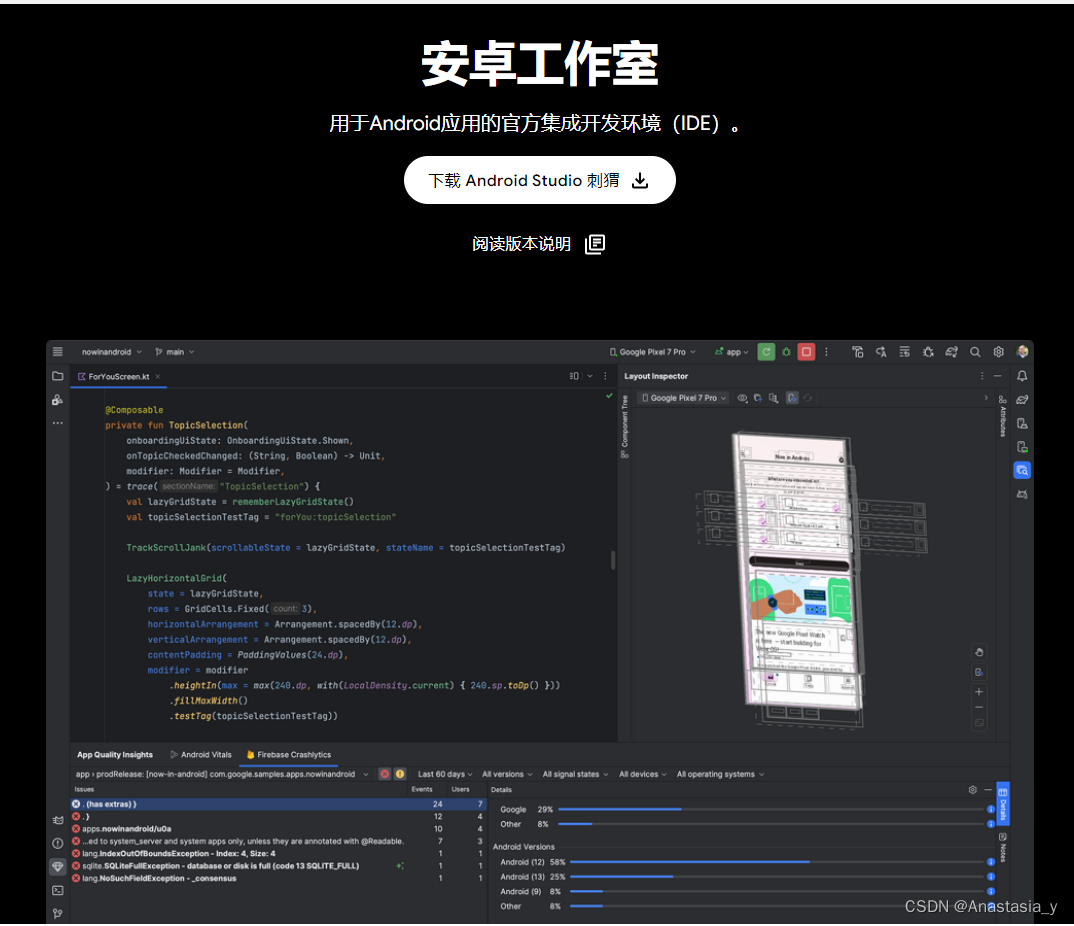1074x926 pixels.
Task: Open the Project folder tool window
Action: [x=58, y=376]
